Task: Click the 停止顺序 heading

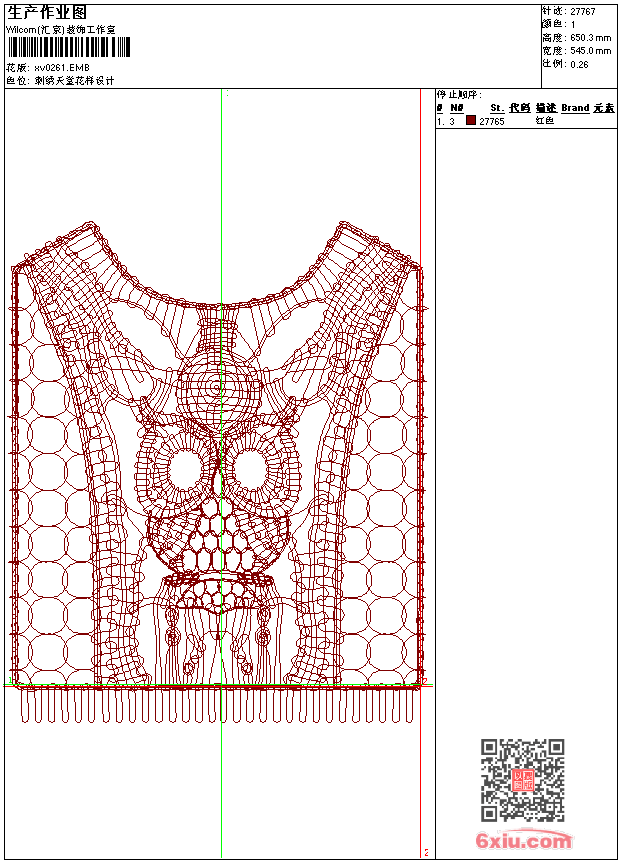Action: [x=459, y=95]
